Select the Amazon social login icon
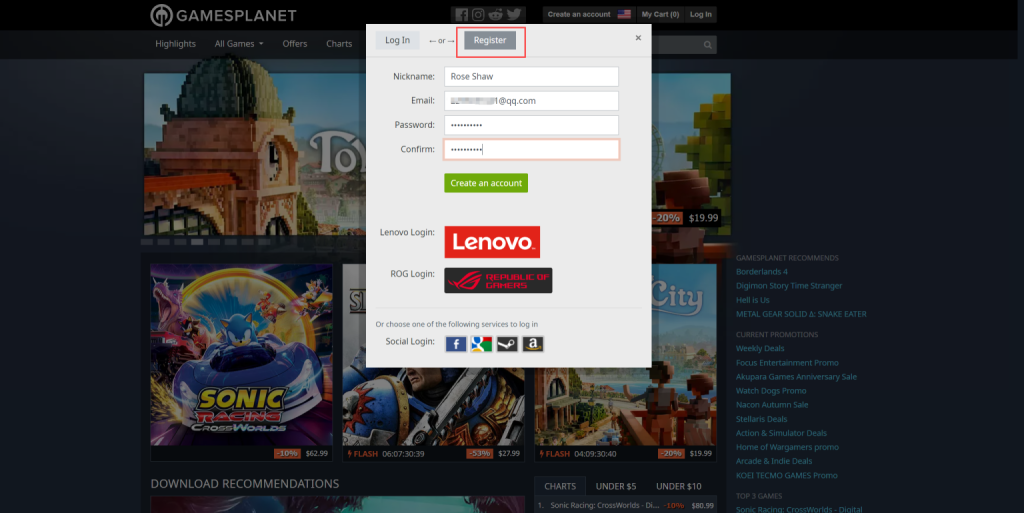Screen dimensions: 1024x513 (x=533, y=343)
